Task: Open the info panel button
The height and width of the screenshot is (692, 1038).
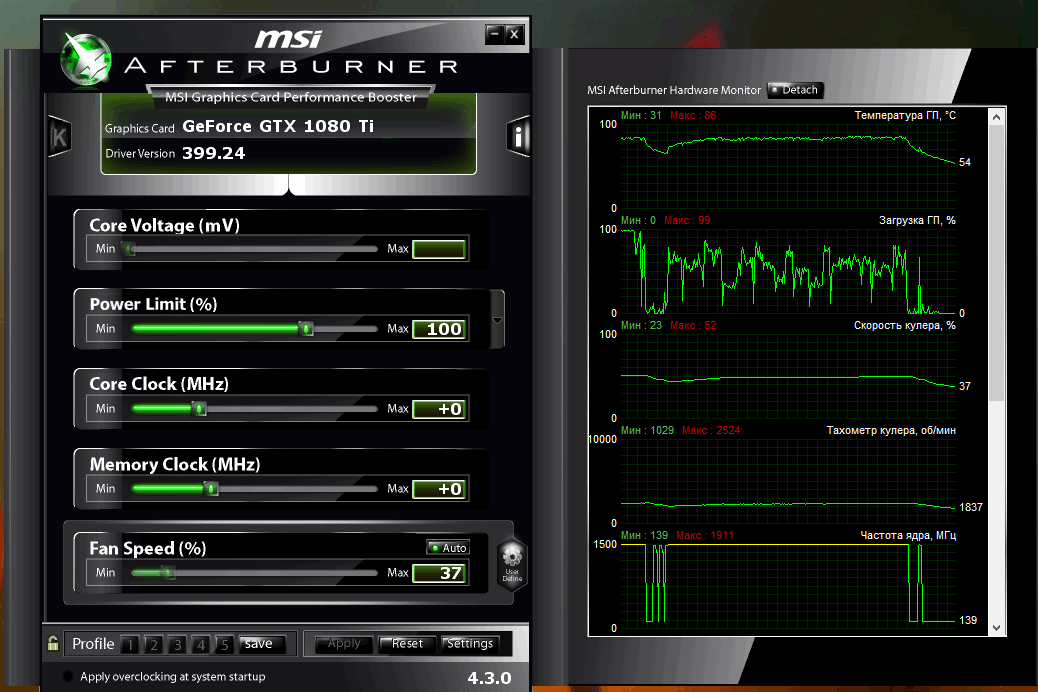Action: (x=518, y=136)
